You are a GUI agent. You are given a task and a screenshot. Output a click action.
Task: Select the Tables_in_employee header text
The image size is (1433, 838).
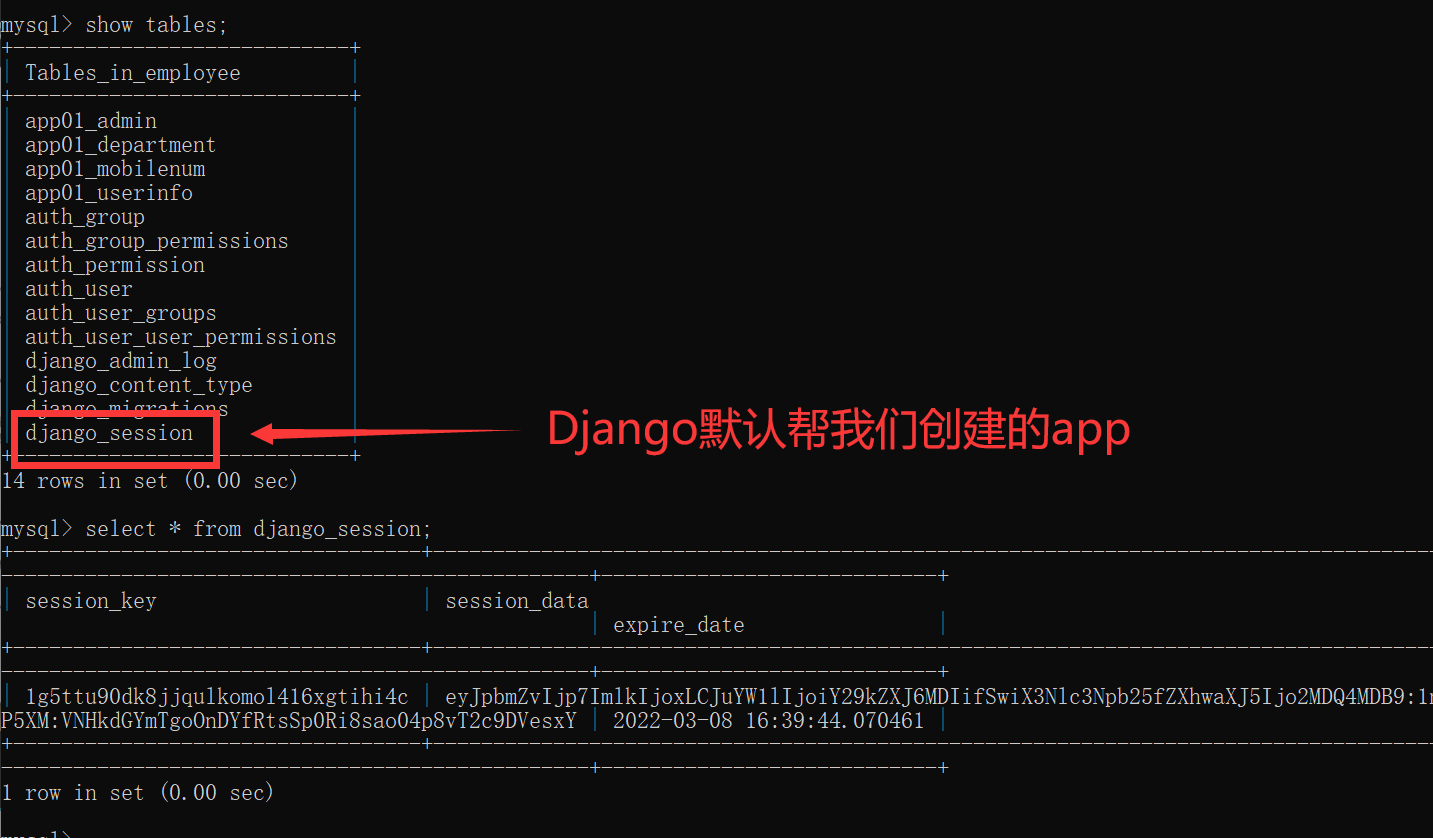(x=133, y=73)
